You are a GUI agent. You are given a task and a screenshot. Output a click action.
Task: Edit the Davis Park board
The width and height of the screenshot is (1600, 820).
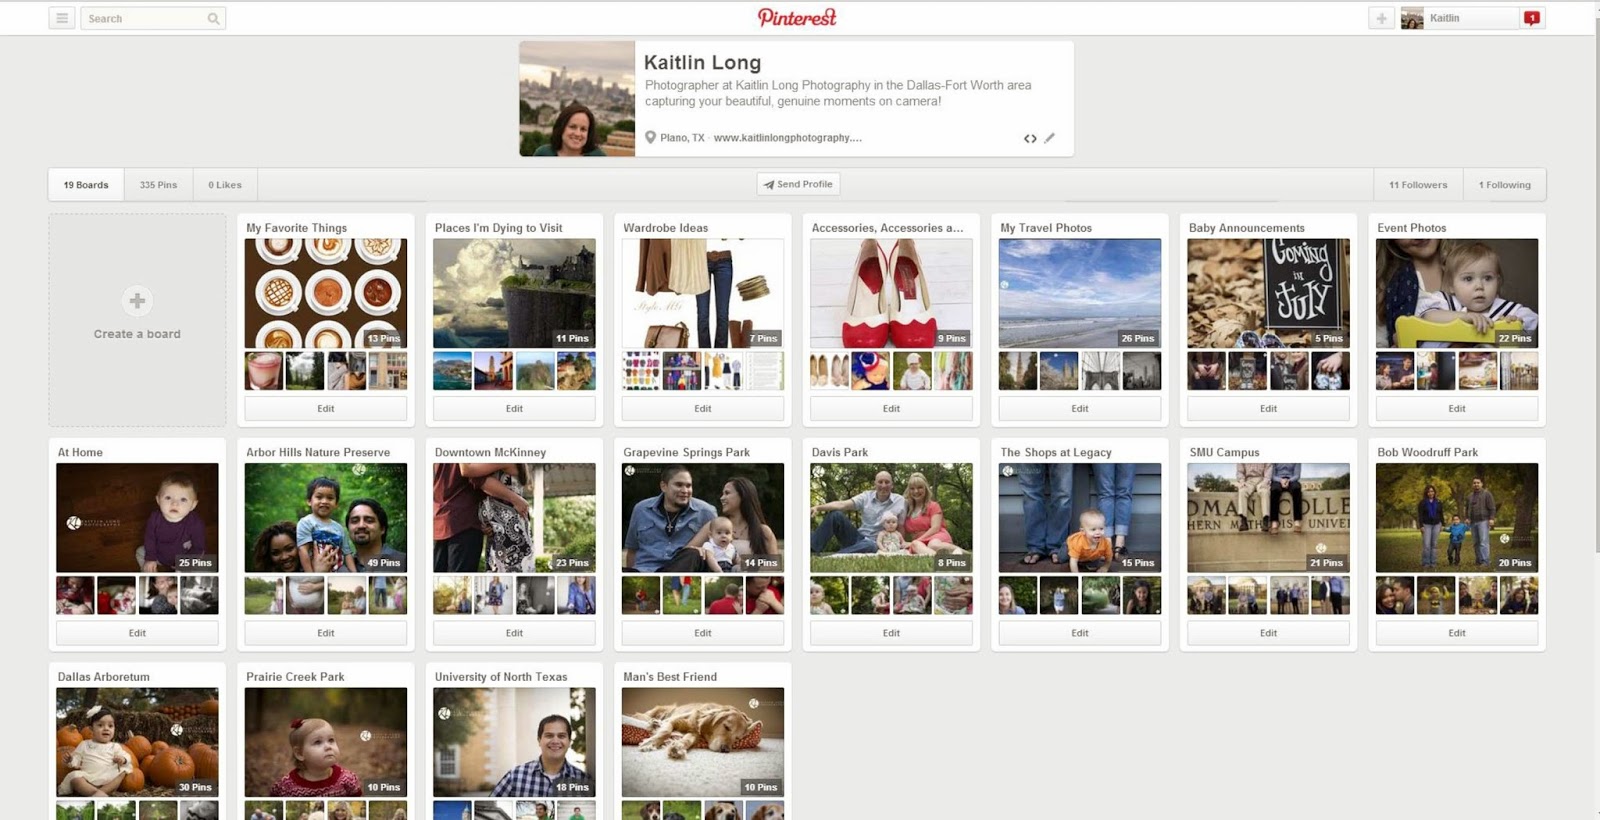[891, 633]
